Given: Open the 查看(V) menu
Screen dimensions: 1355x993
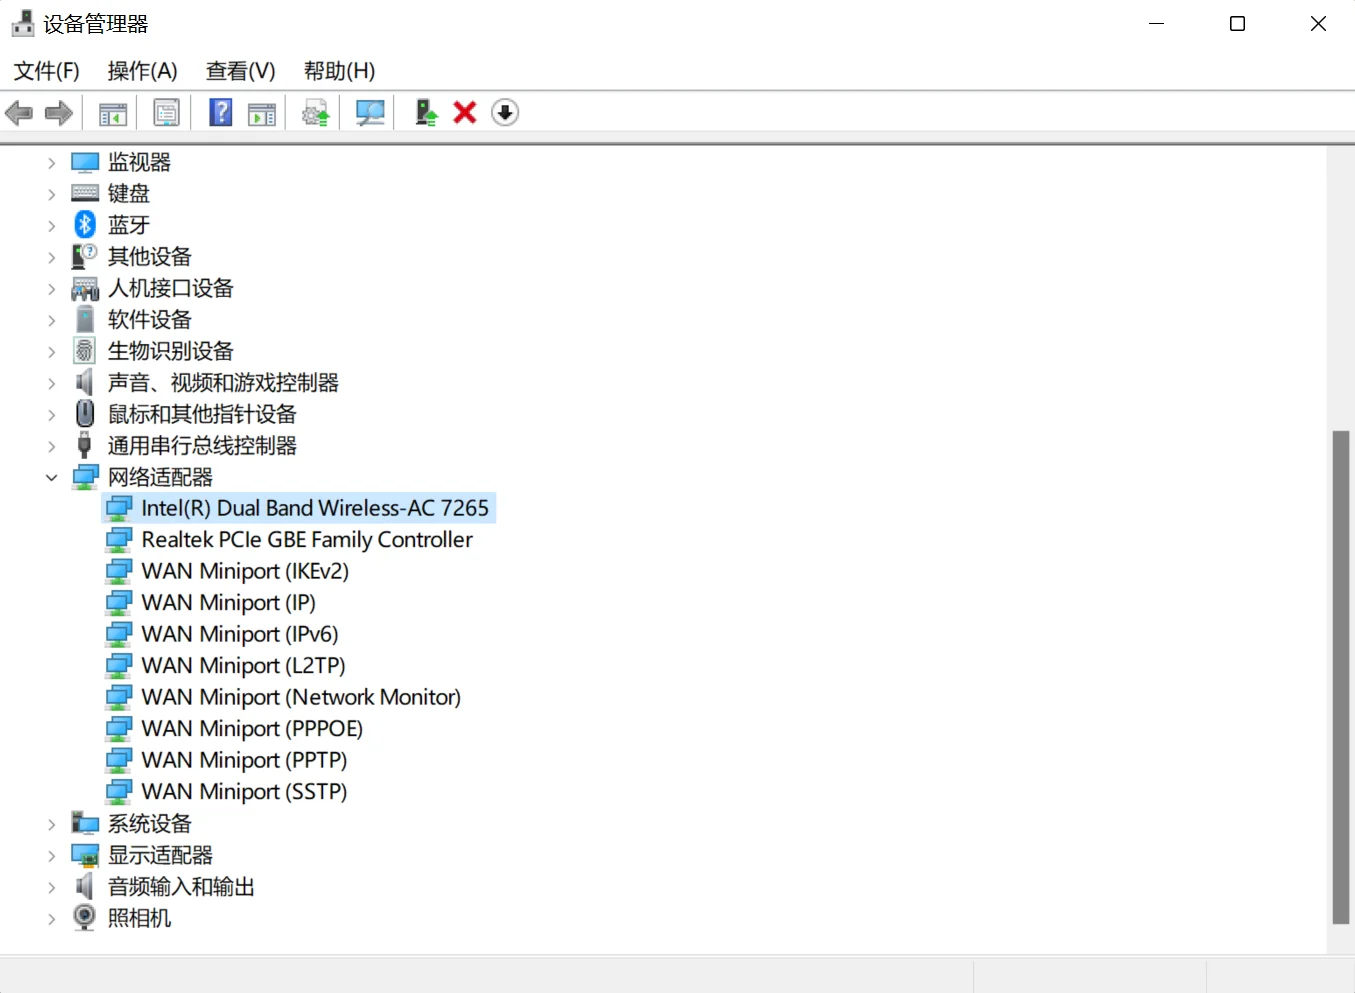Looking at the screenshot, I should (x=239, y=70).
